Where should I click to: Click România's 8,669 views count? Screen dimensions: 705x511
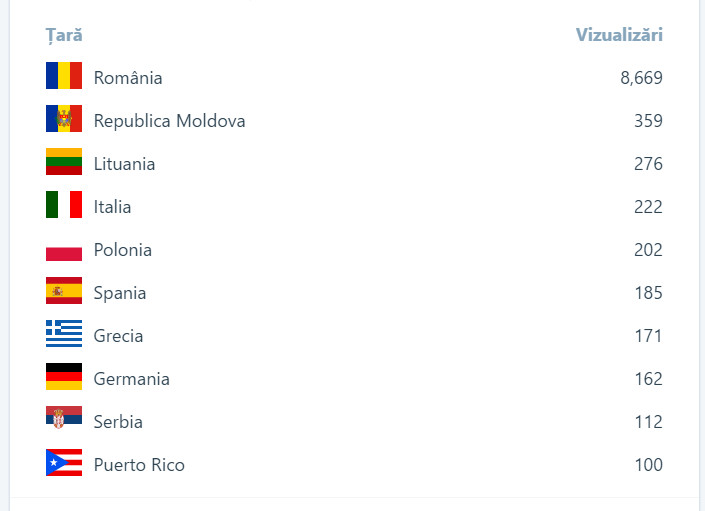pos(641,77)
